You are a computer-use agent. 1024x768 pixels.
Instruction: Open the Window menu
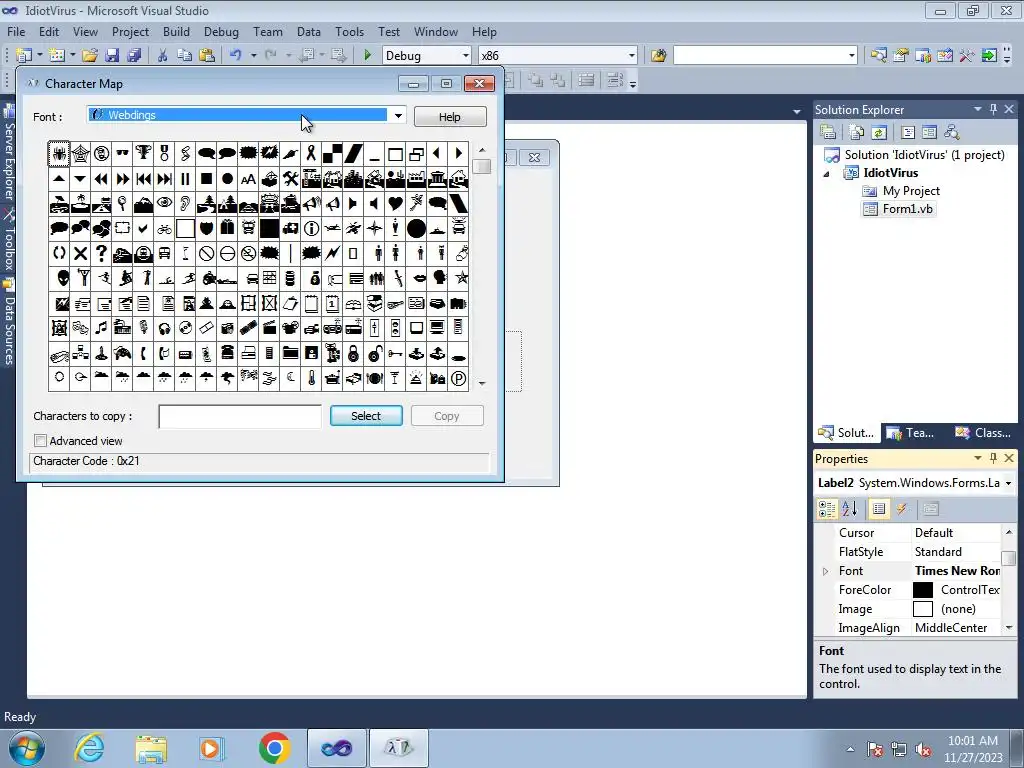pos(436,31)
